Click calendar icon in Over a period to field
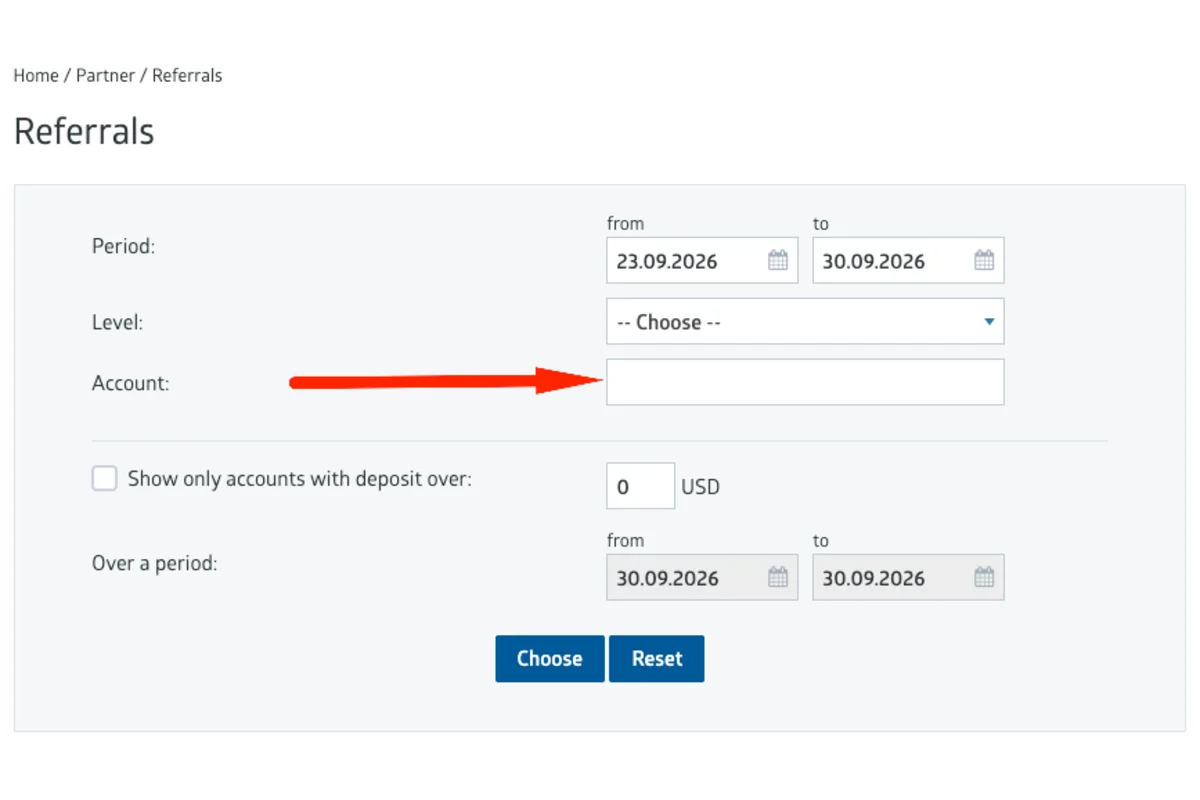 point(984,577)
